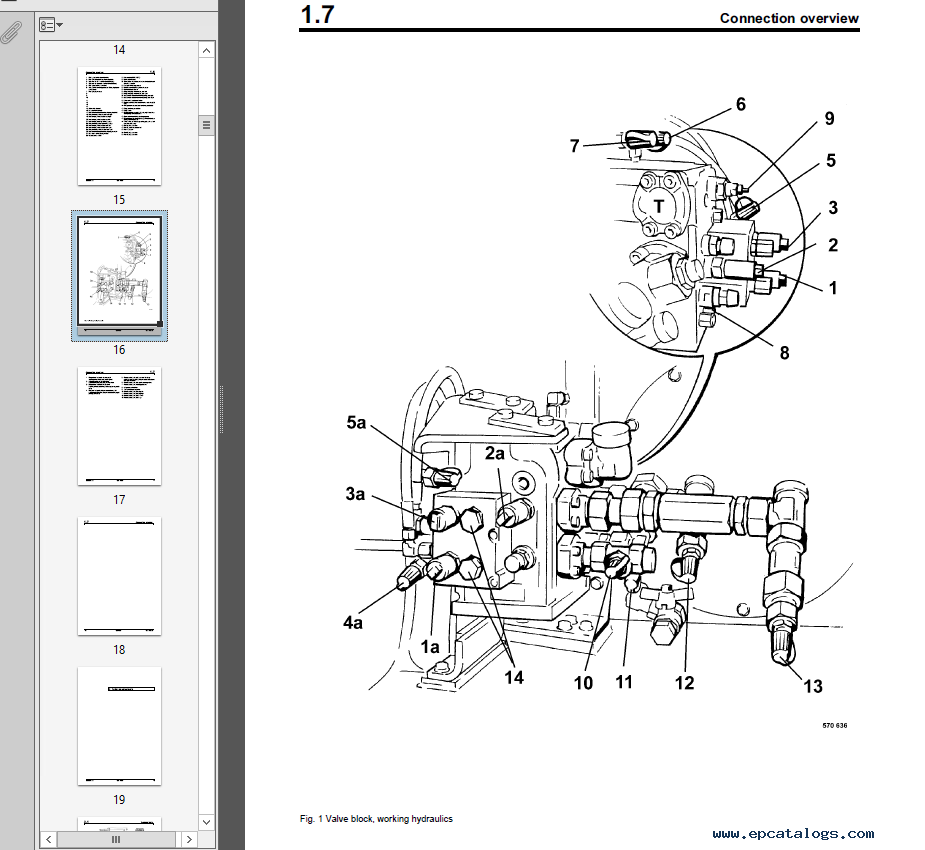Click the section number "1.7" heading
This screenshot has height=850, width=925.
317,15
